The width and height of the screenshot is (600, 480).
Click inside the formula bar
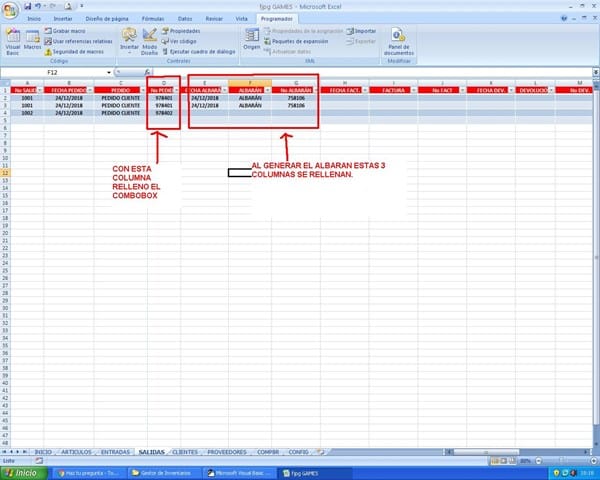click(x=371, y=72)
